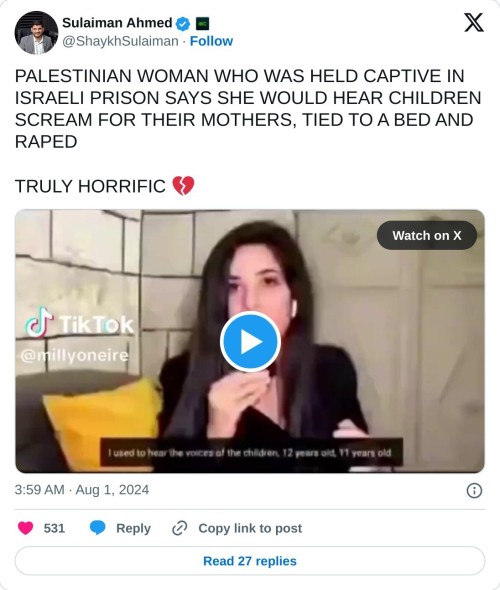
Task: Click the Reply label
Action: pos(133,528)
